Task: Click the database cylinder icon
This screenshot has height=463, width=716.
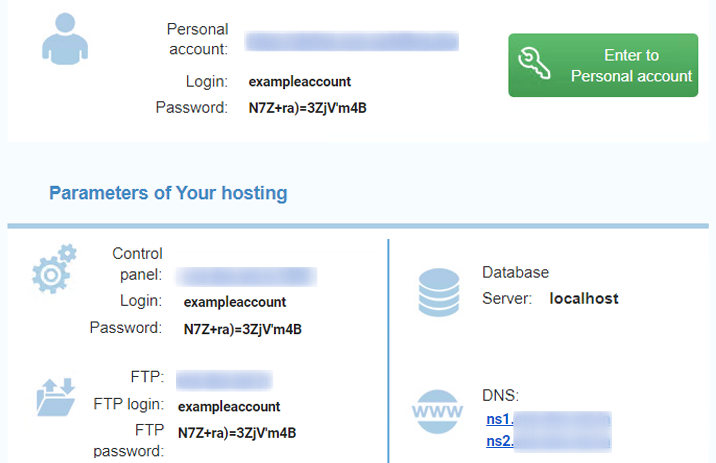Action: tap(439, 292)
